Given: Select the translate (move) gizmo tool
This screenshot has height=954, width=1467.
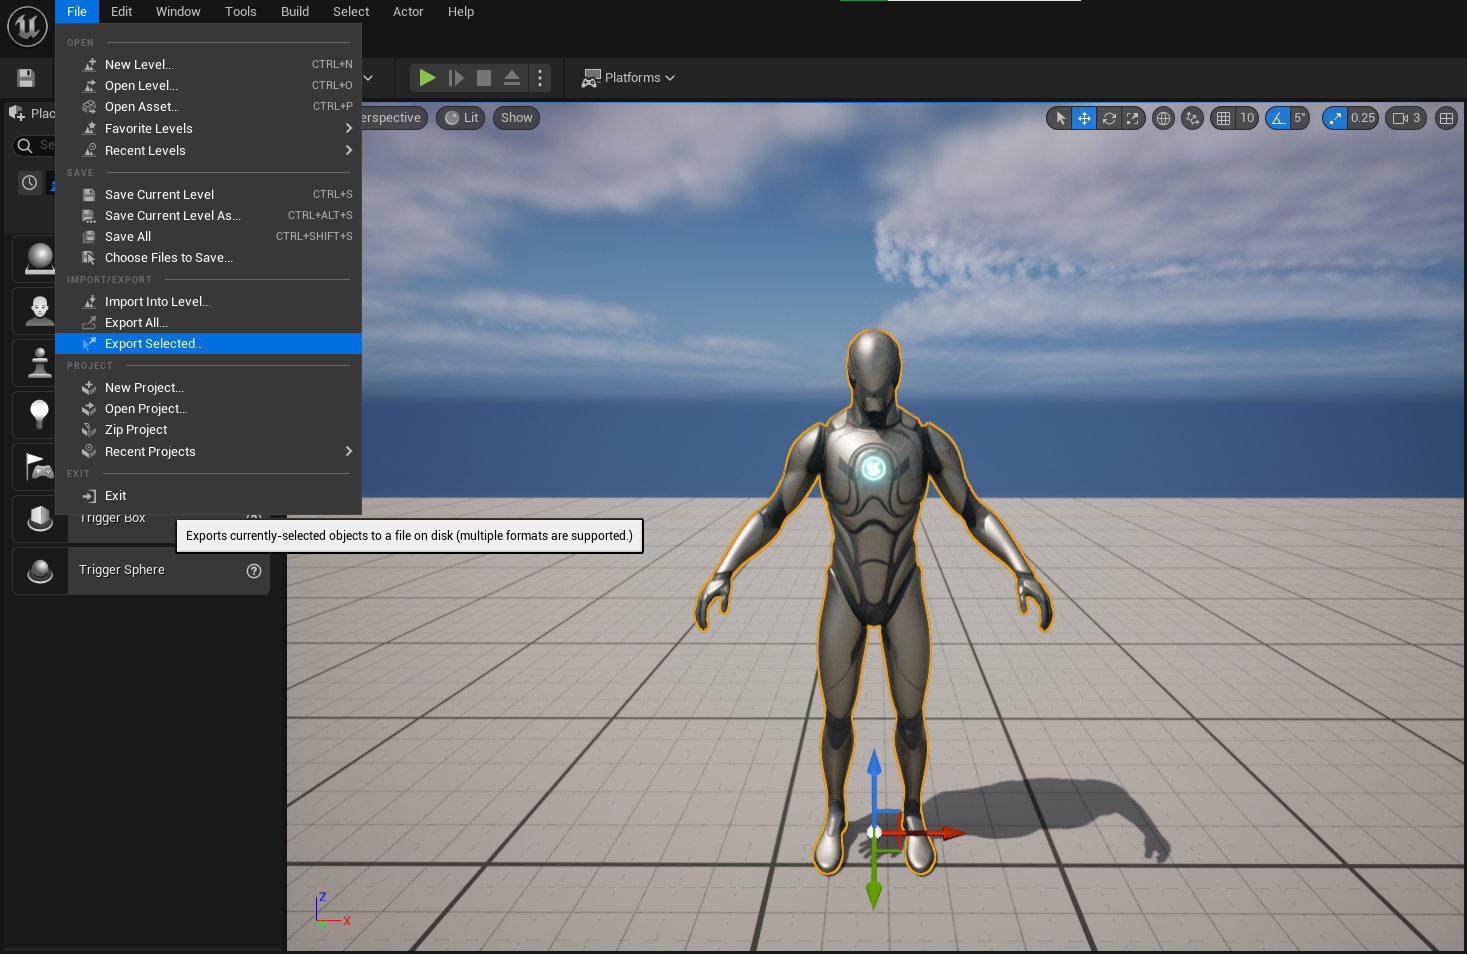Looking at the screenshot, I should click(1084, 118).
